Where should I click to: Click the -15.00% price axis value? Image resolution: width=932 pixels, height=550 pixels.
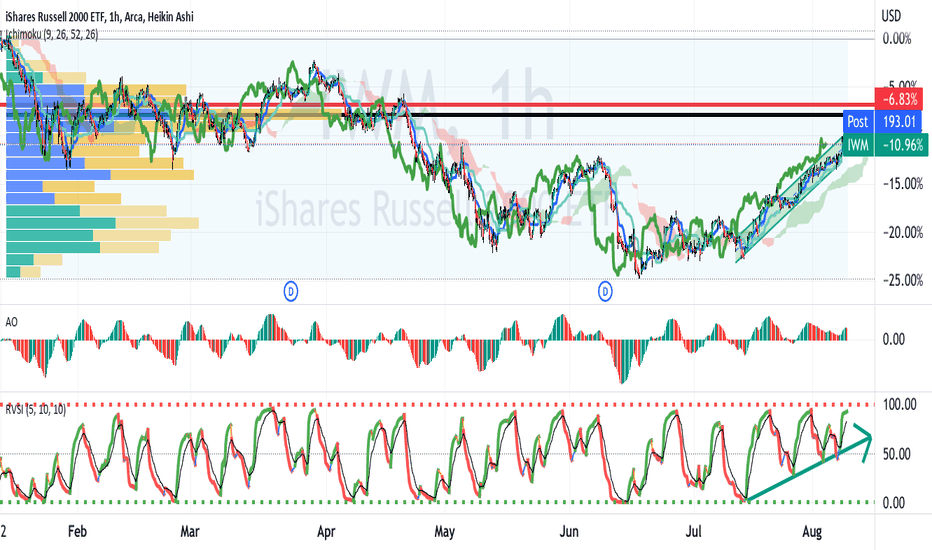pos(903,184)
